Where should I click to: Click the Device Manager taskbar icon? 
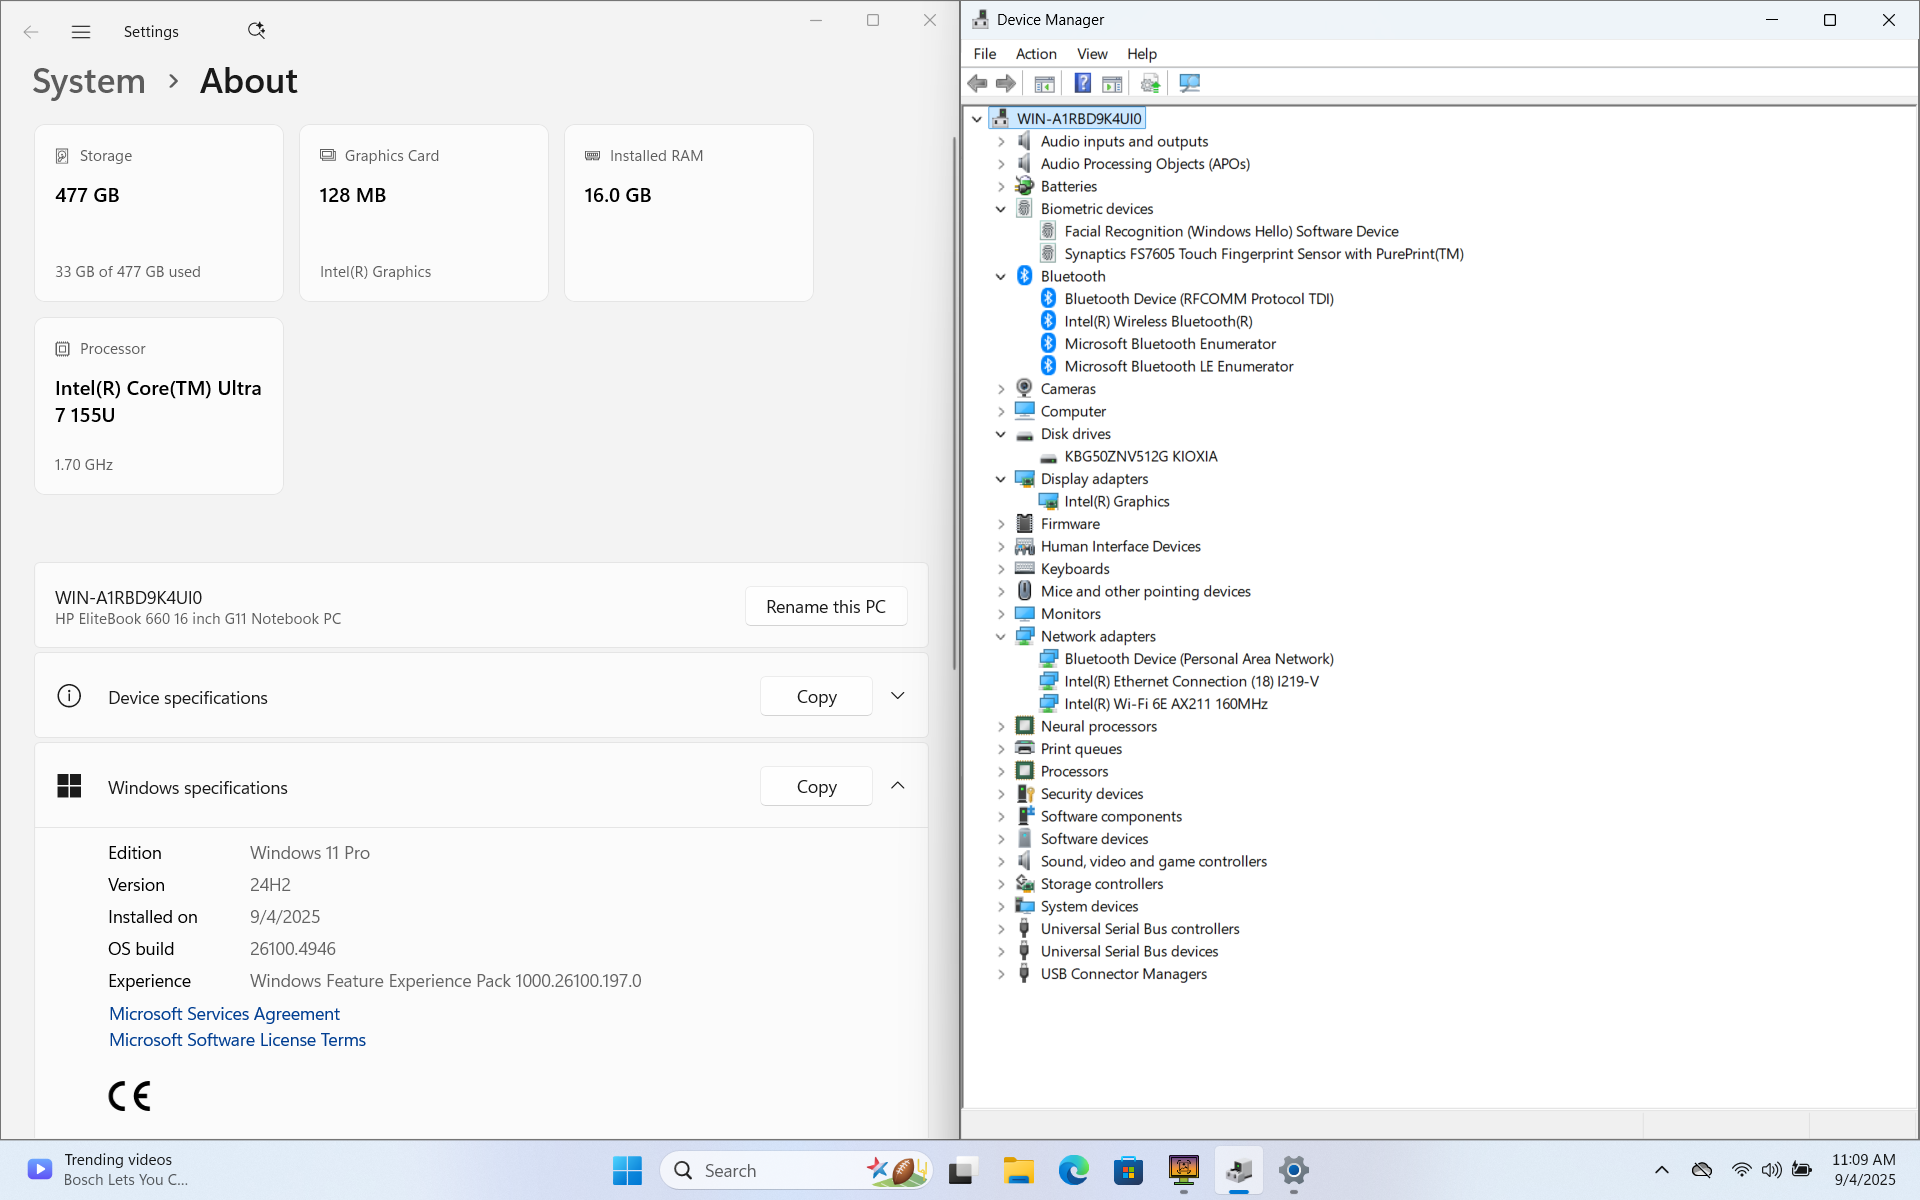1238,1170
